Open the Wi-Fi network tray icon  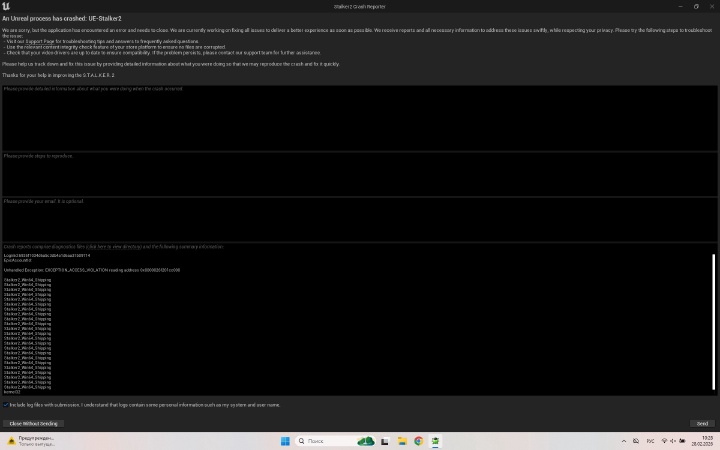[x=664, y=441]
